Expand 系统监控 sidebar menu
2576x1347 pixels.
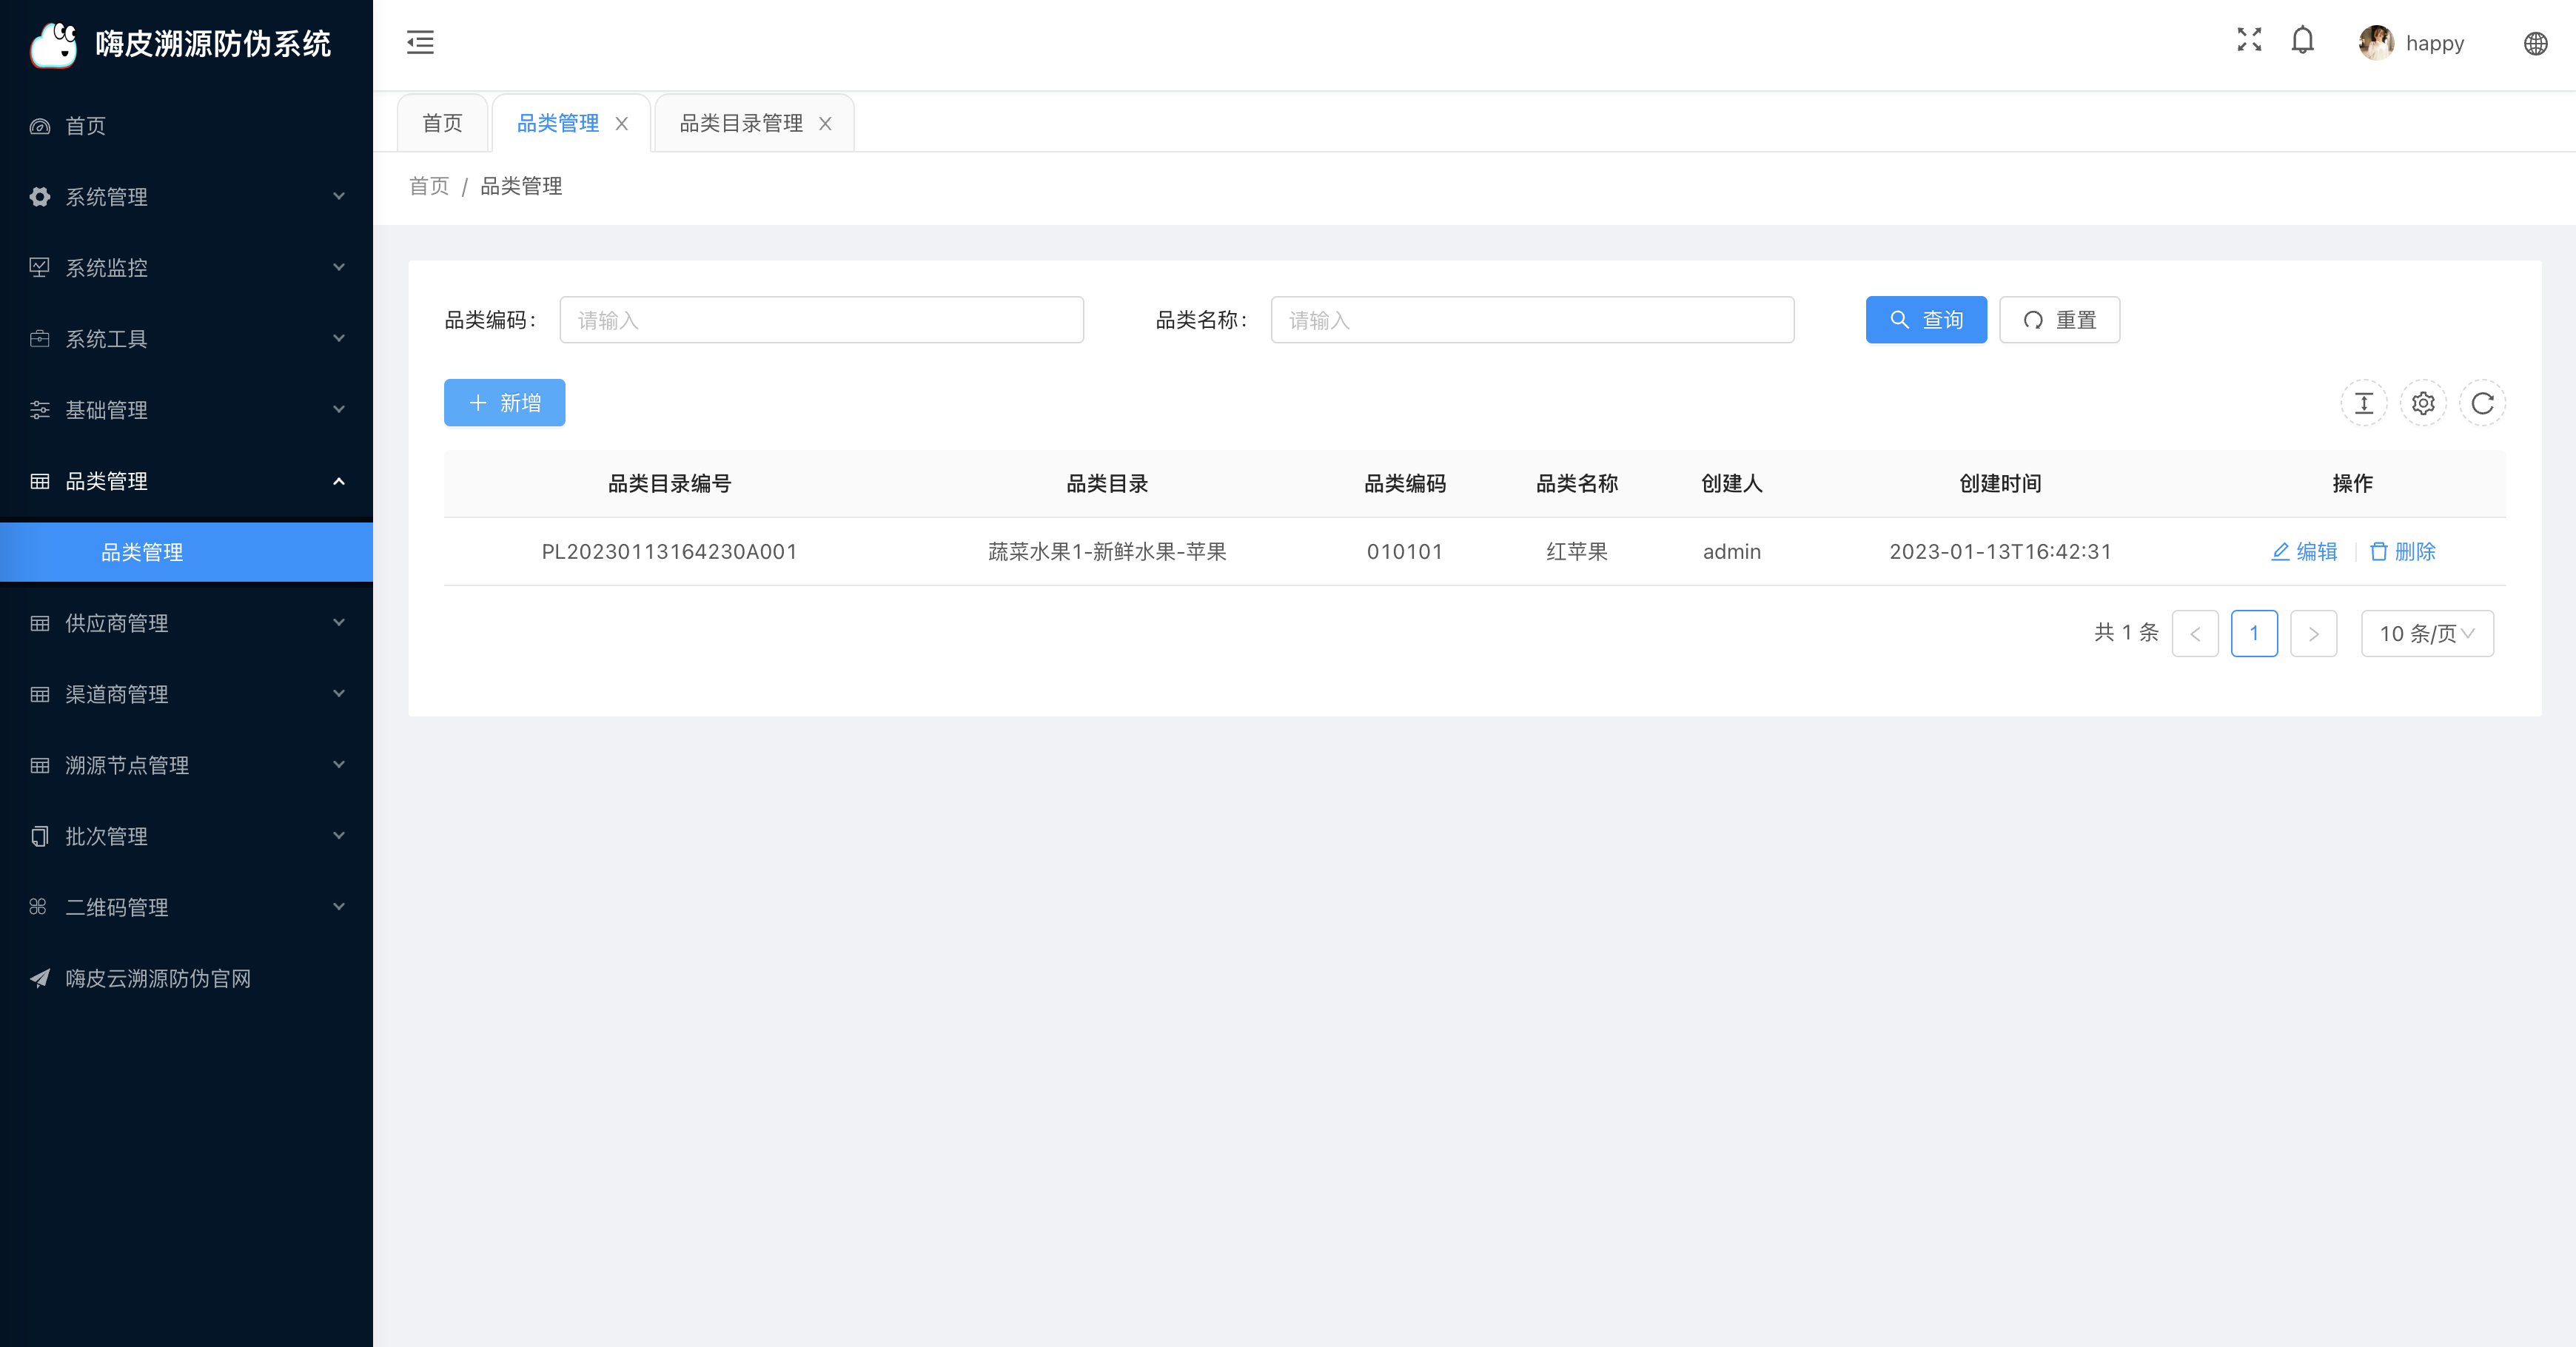click(186, 268)
